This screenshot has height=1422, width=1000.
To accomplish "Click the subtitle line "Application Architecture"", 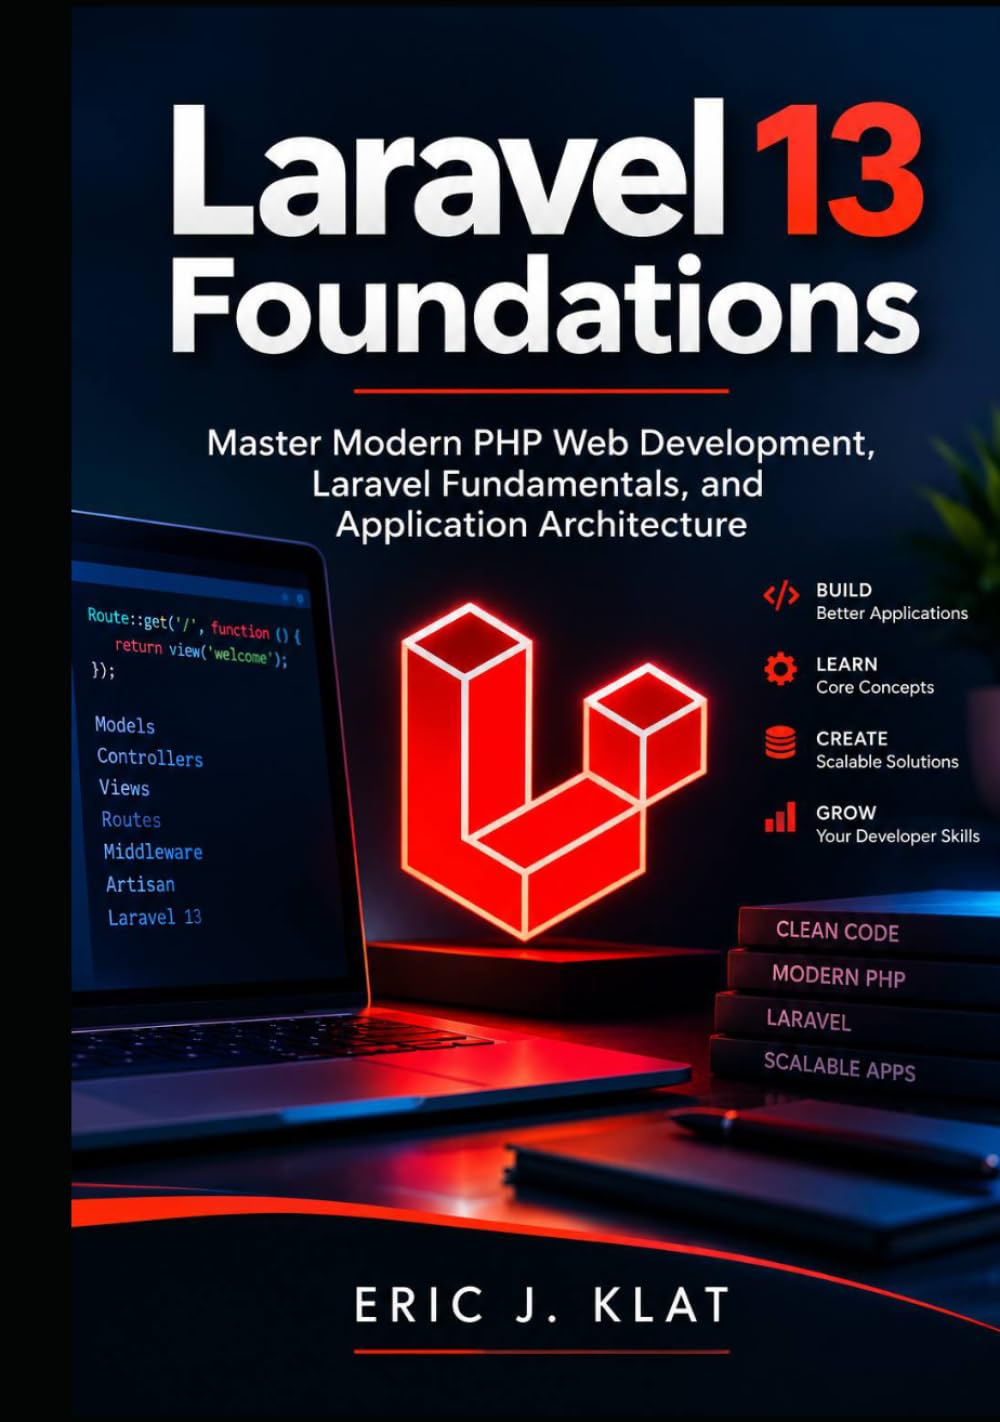I will pos(541,525).
